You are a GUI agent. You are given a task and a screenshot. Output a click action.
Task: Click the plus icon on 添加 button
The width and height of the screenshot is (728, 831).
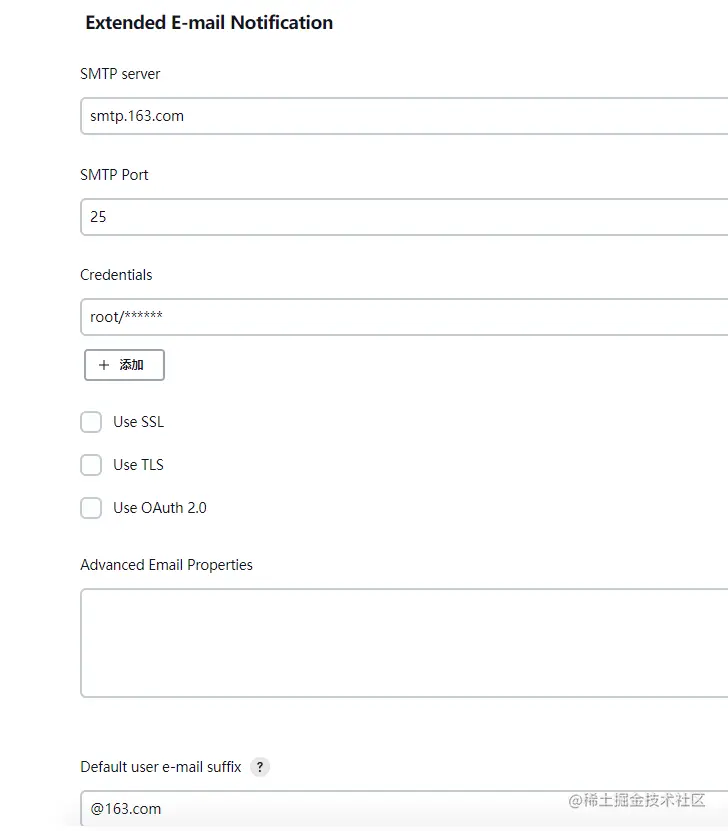[104, 365]
